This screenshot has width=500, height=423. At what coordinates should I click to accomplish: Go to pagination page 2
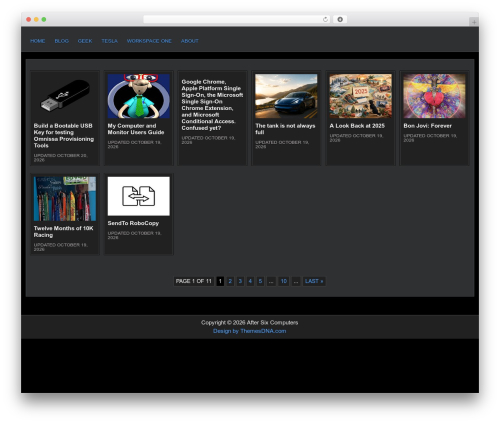coord(230,281)
